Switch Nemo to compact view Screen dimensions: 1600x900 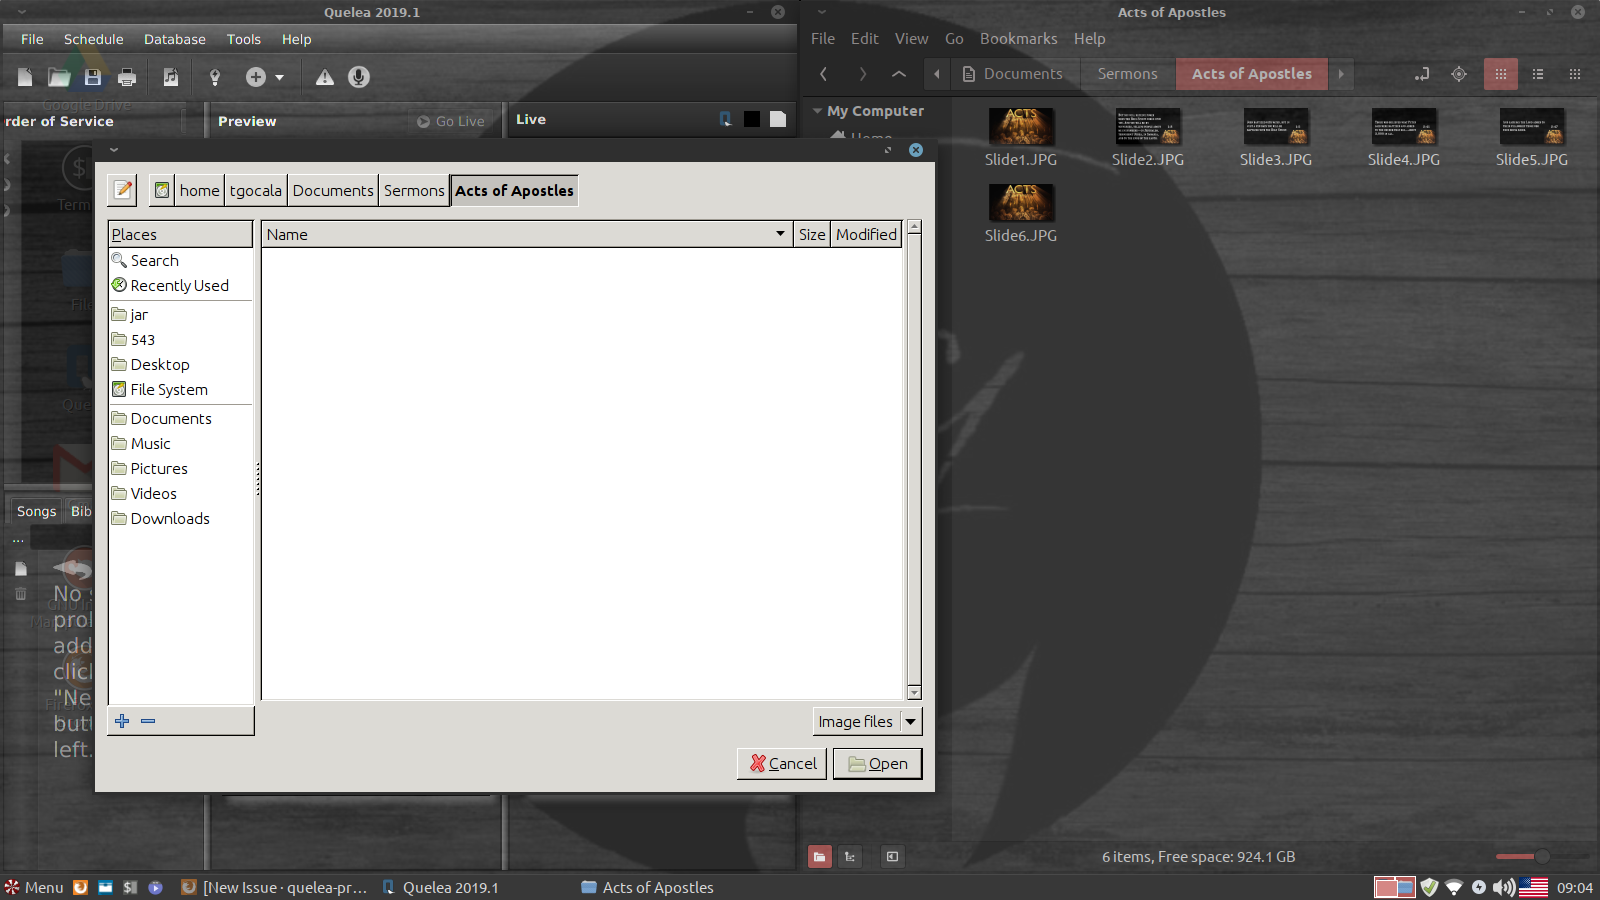[1577, 73]
